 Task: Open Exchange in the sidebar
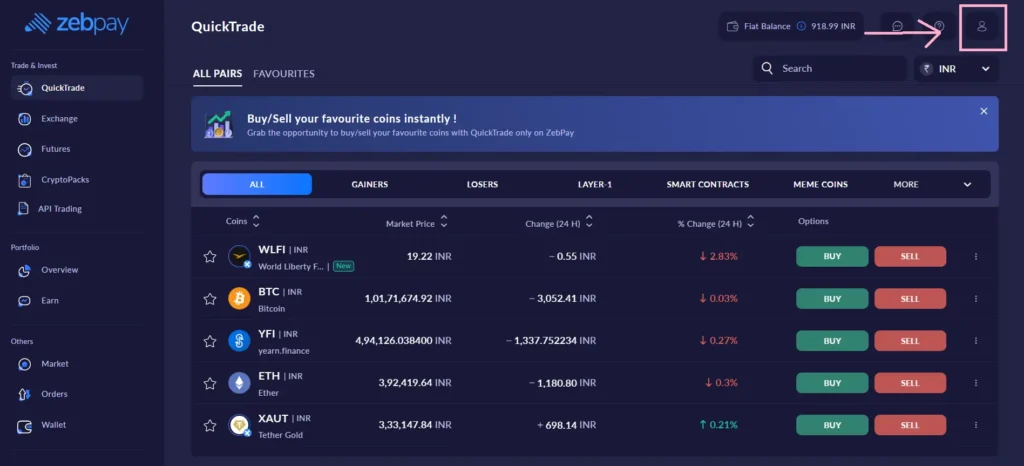59,119
